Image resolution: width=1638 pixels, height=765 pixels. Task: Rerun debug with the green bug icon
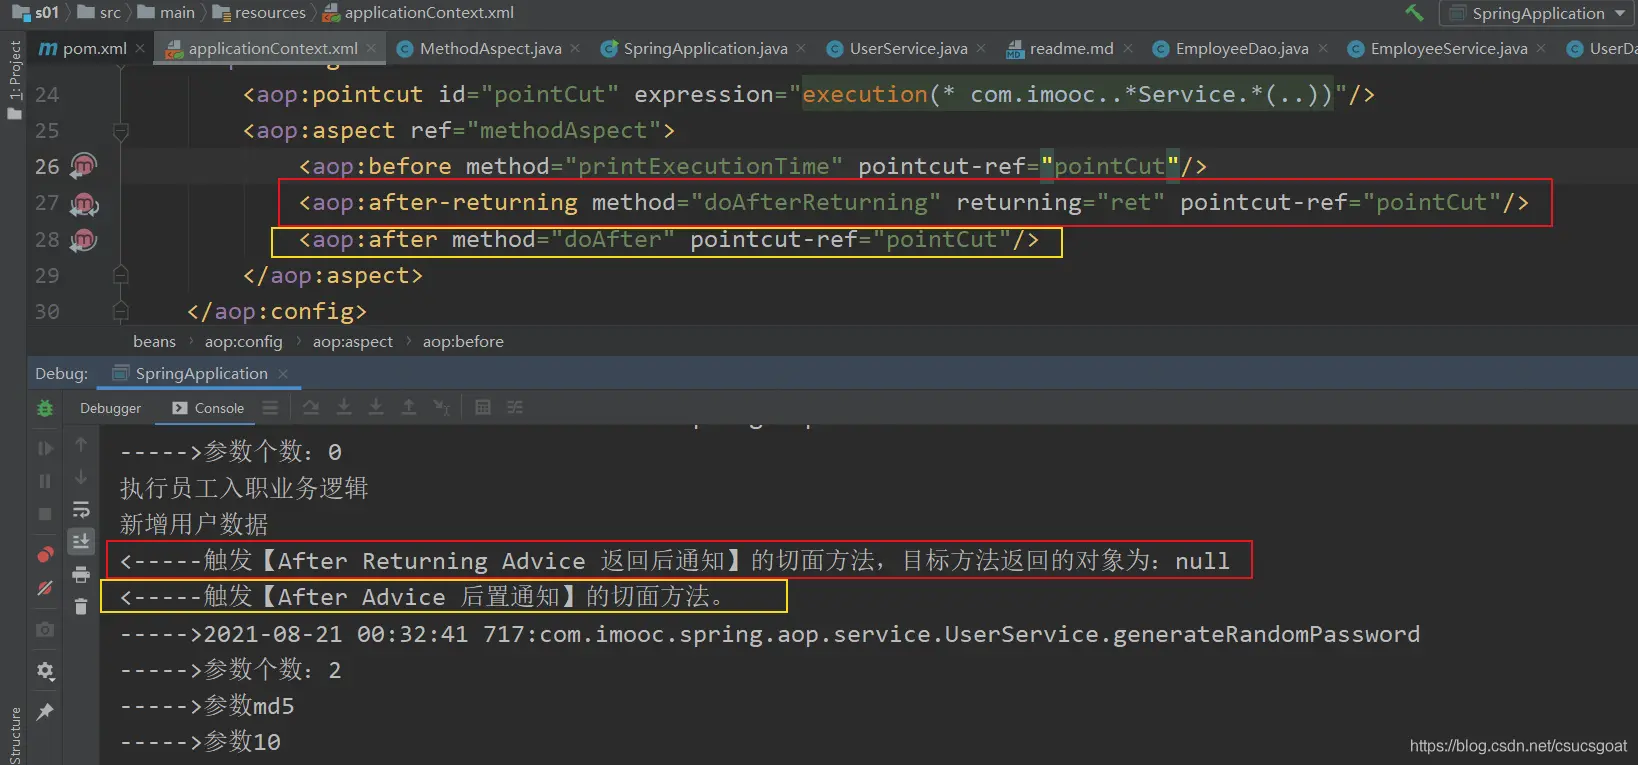click(45, 408)
